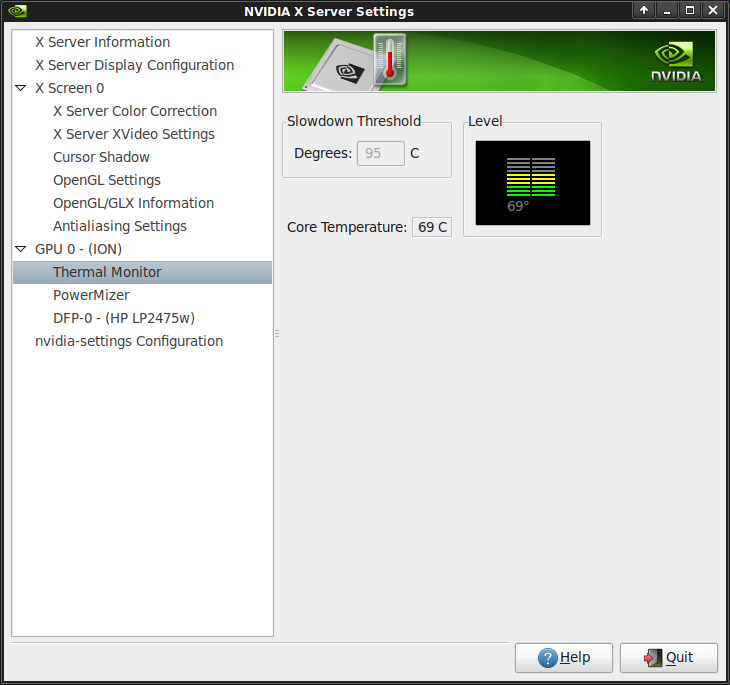Open the PowerMizer page

(91, 295)
